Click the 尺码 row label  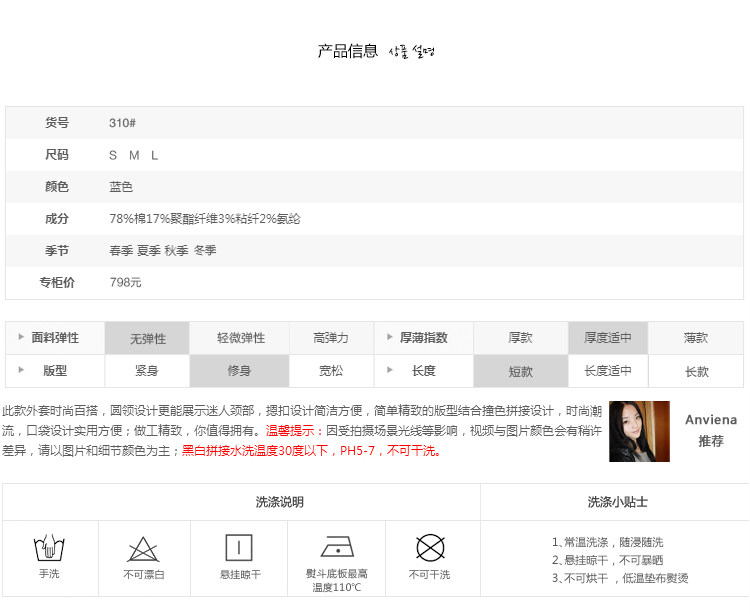click(x=57, y=155)
